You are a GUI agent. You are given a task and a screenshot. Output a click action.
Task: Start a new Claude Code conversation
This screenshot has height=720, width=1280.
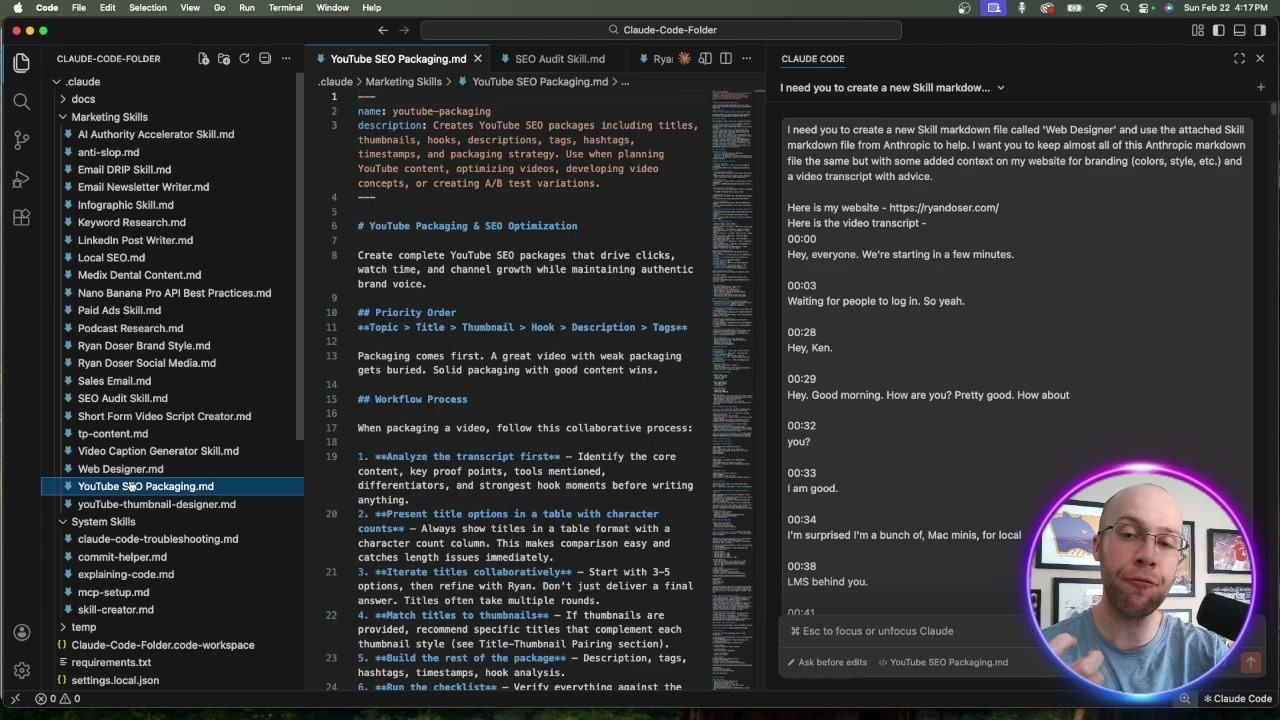(1260, 88)
